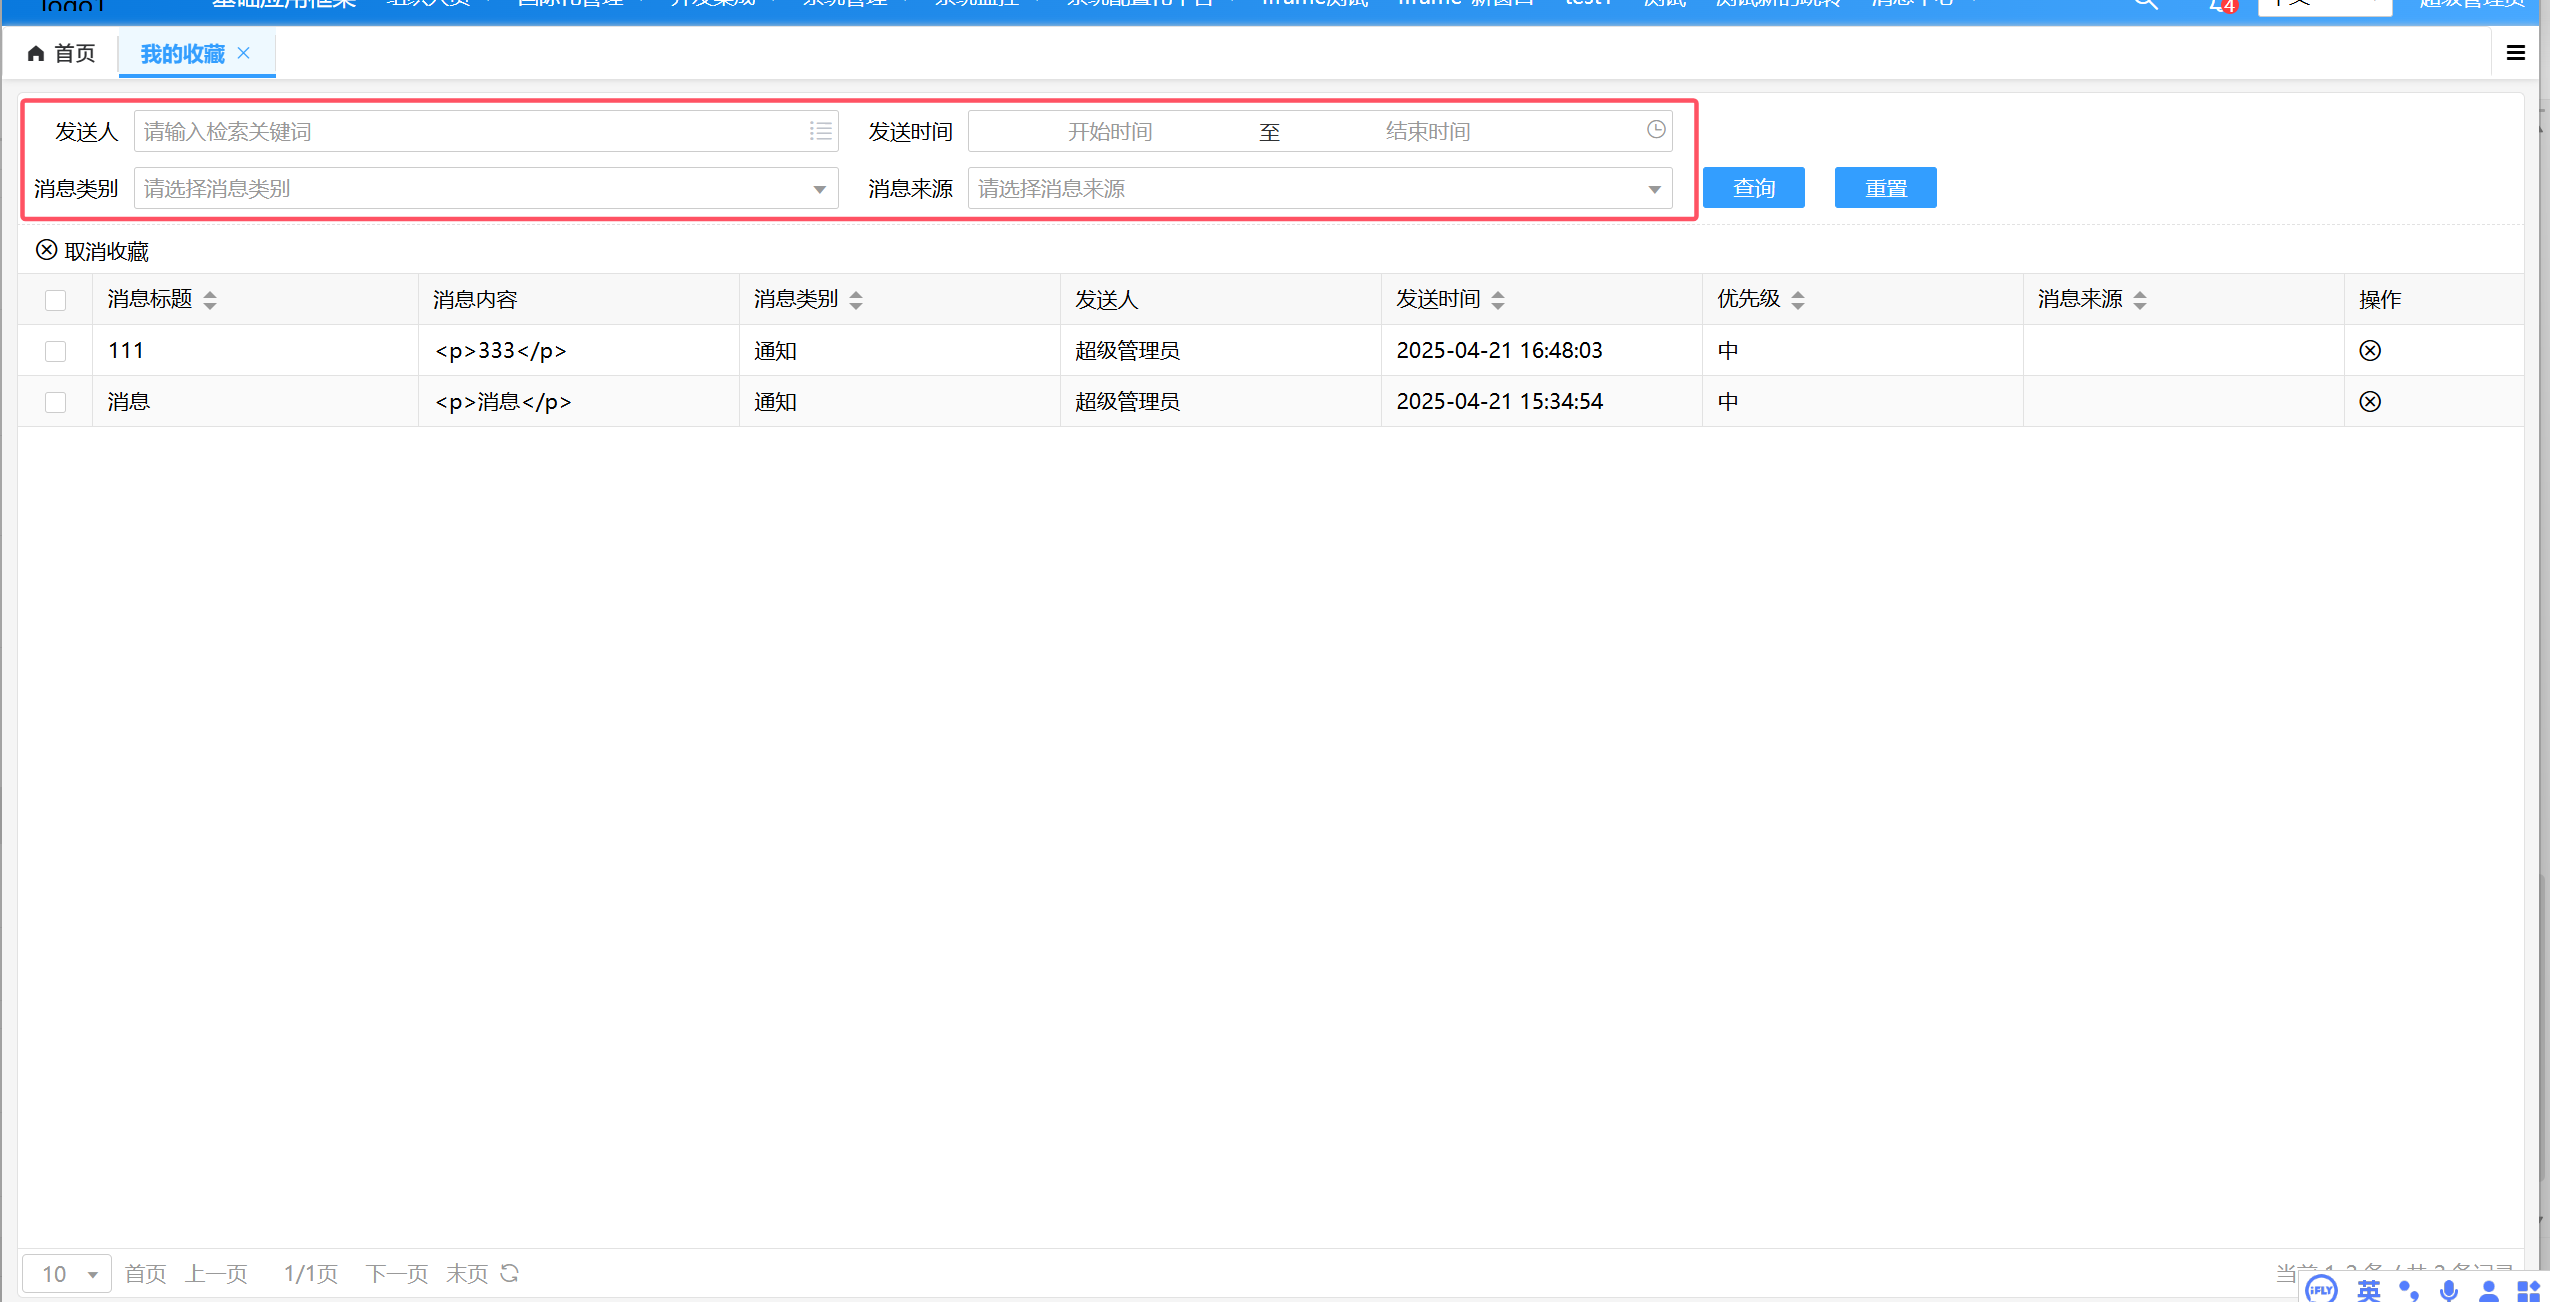
Task: Open the hamburger menu at top right
Action: click(2515, 53)
